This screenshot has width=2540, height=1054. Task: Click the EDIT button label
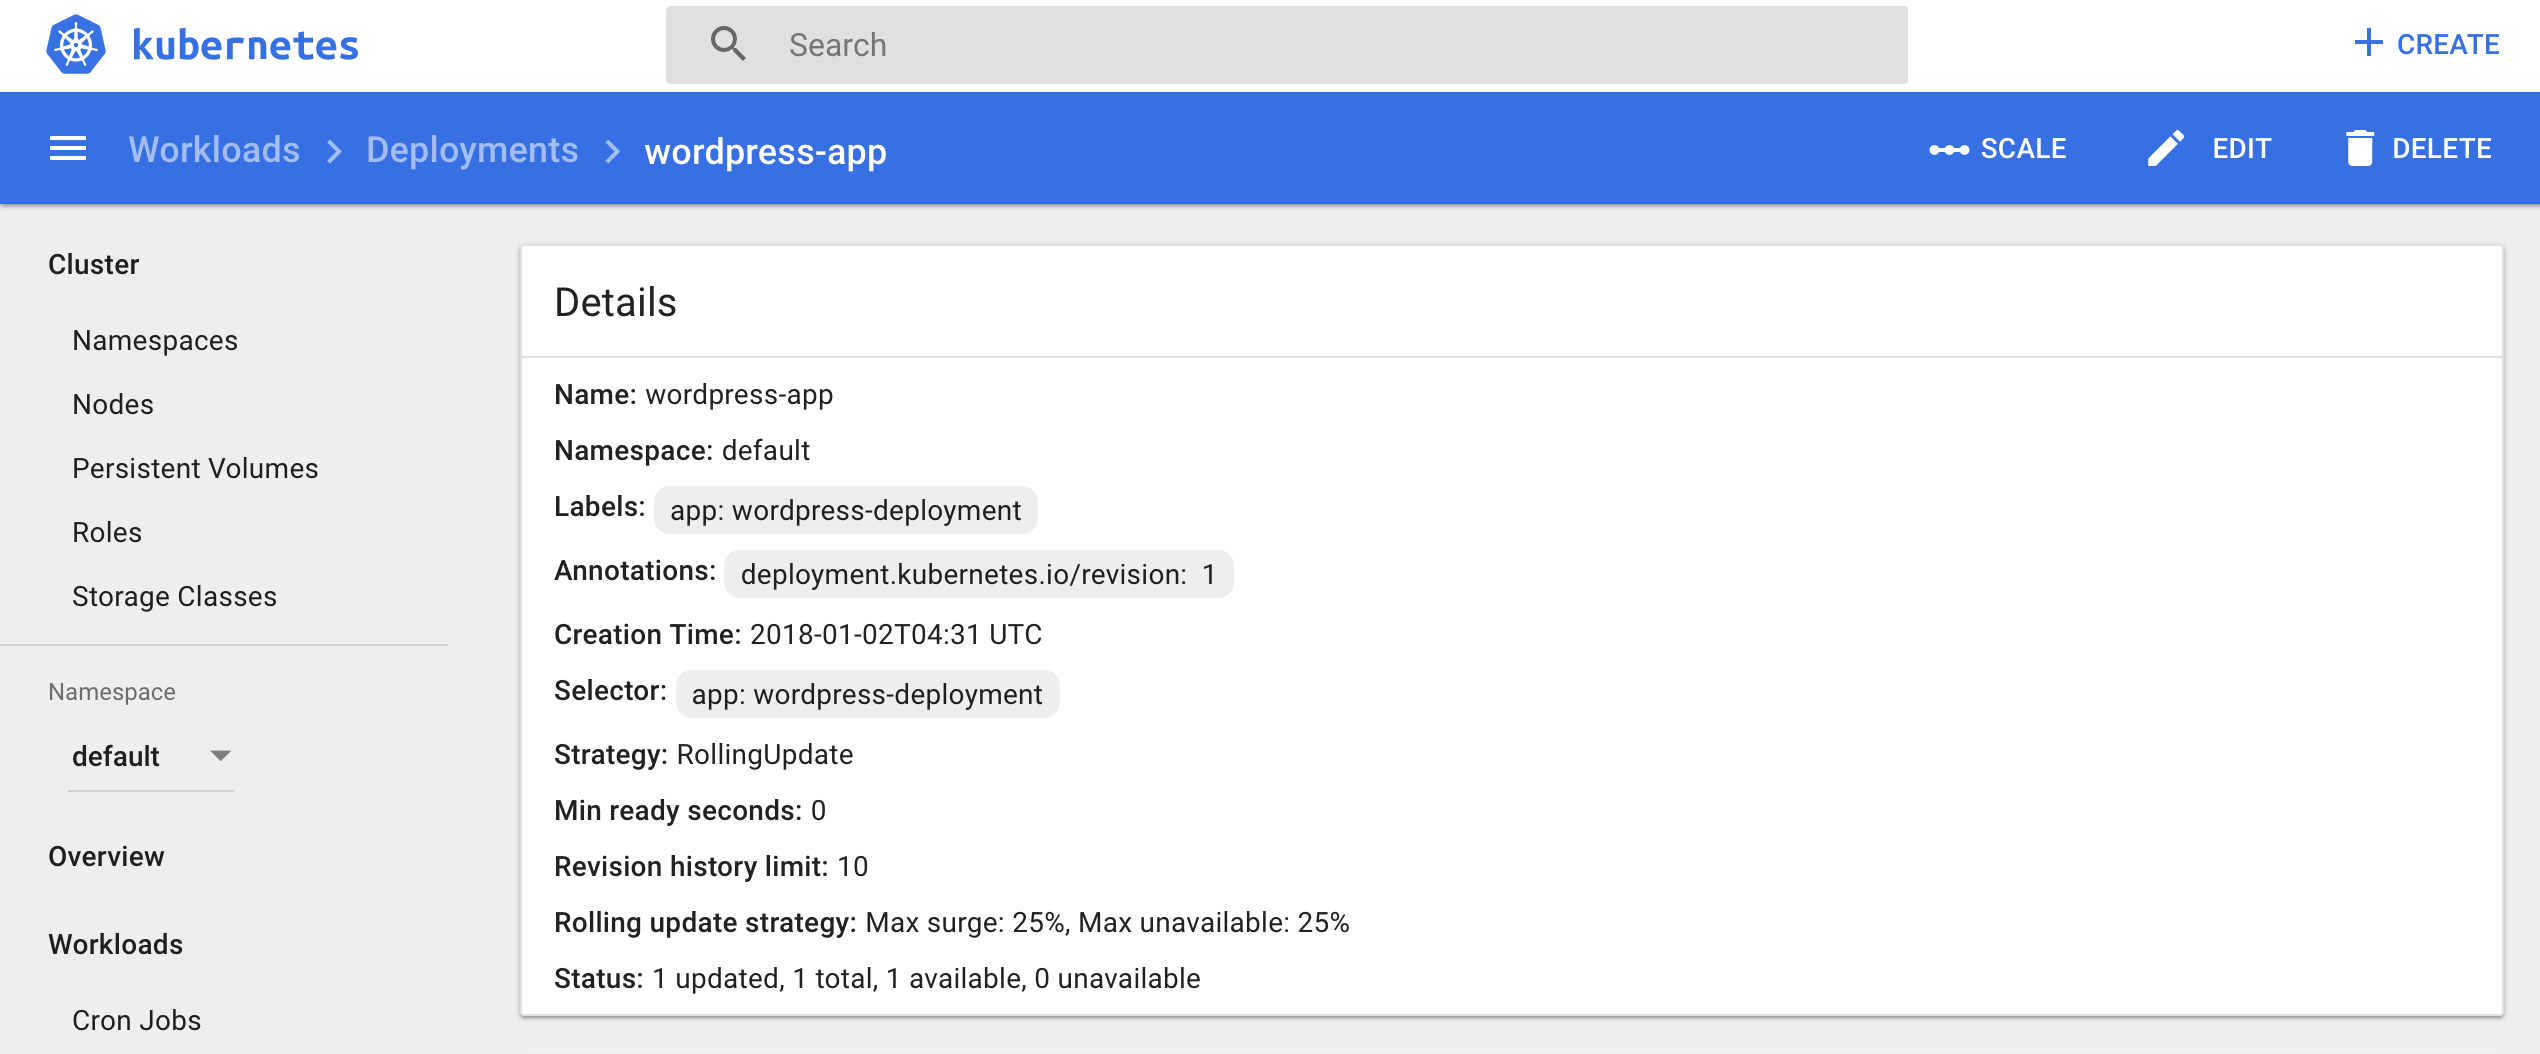pos(2241,149)
